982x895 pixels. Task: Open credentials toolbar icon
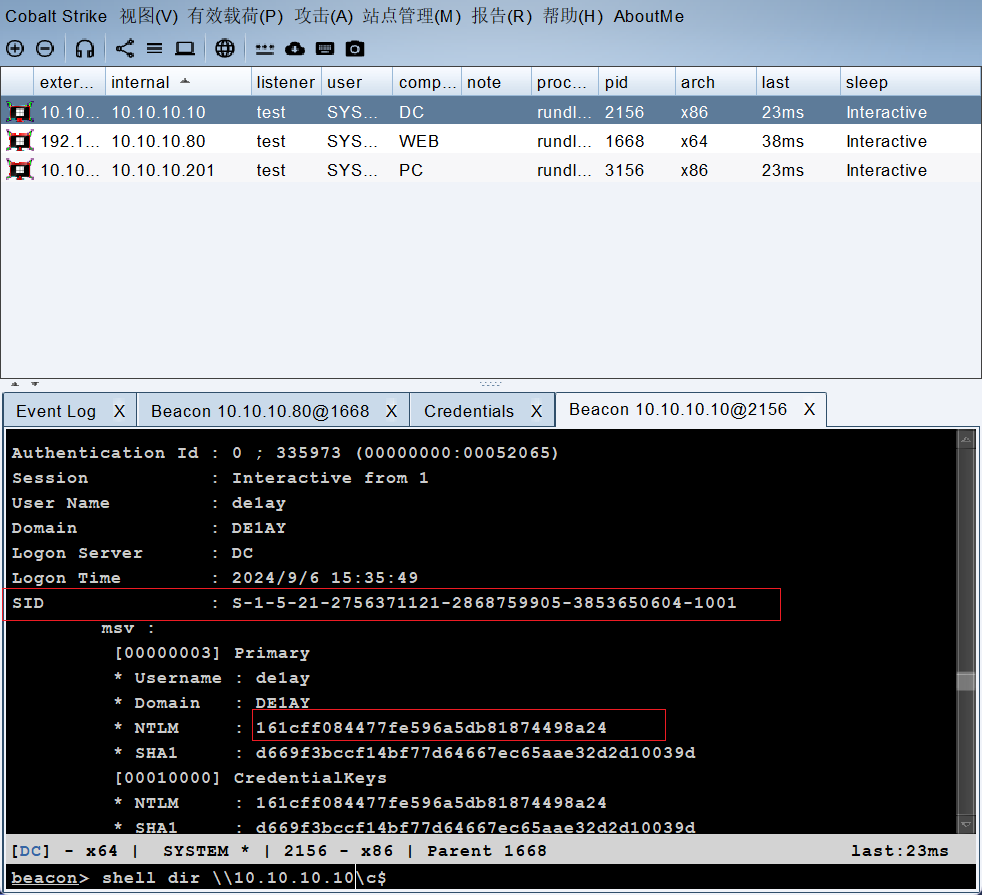click(x=265, y=49)
